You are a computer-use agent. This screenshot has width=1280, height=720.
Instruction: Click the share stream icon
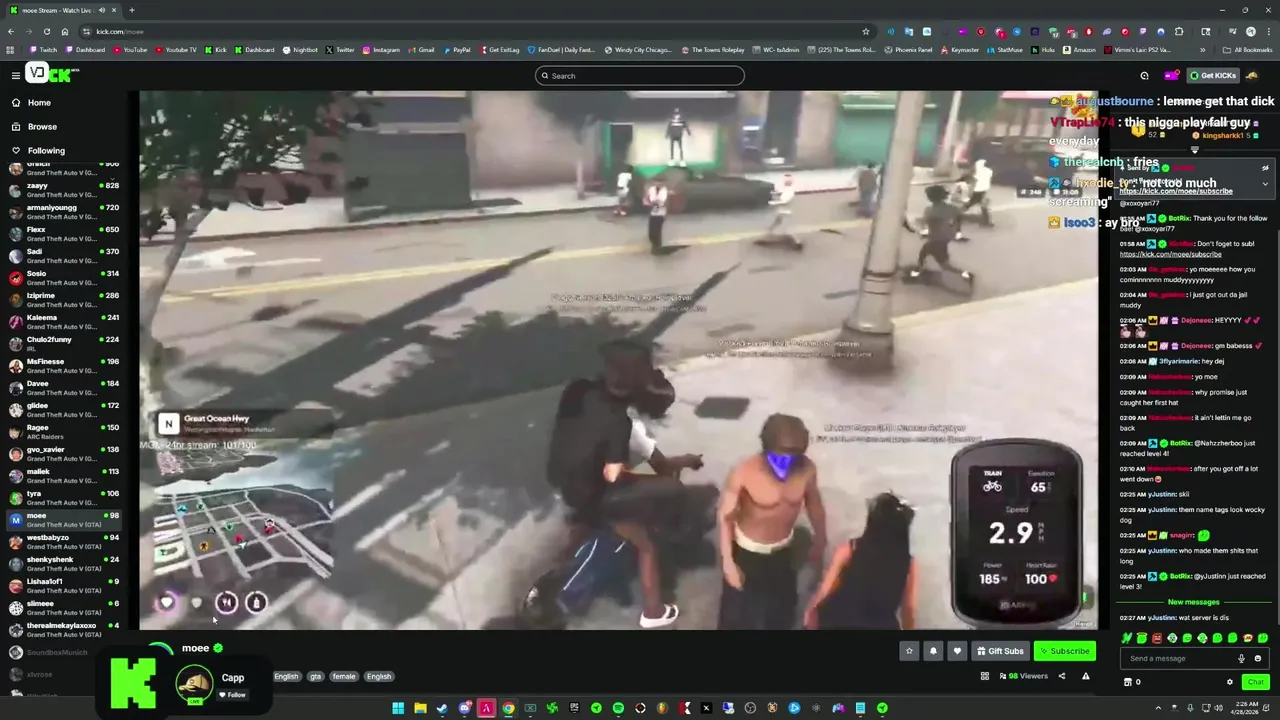coord(1062,676)
